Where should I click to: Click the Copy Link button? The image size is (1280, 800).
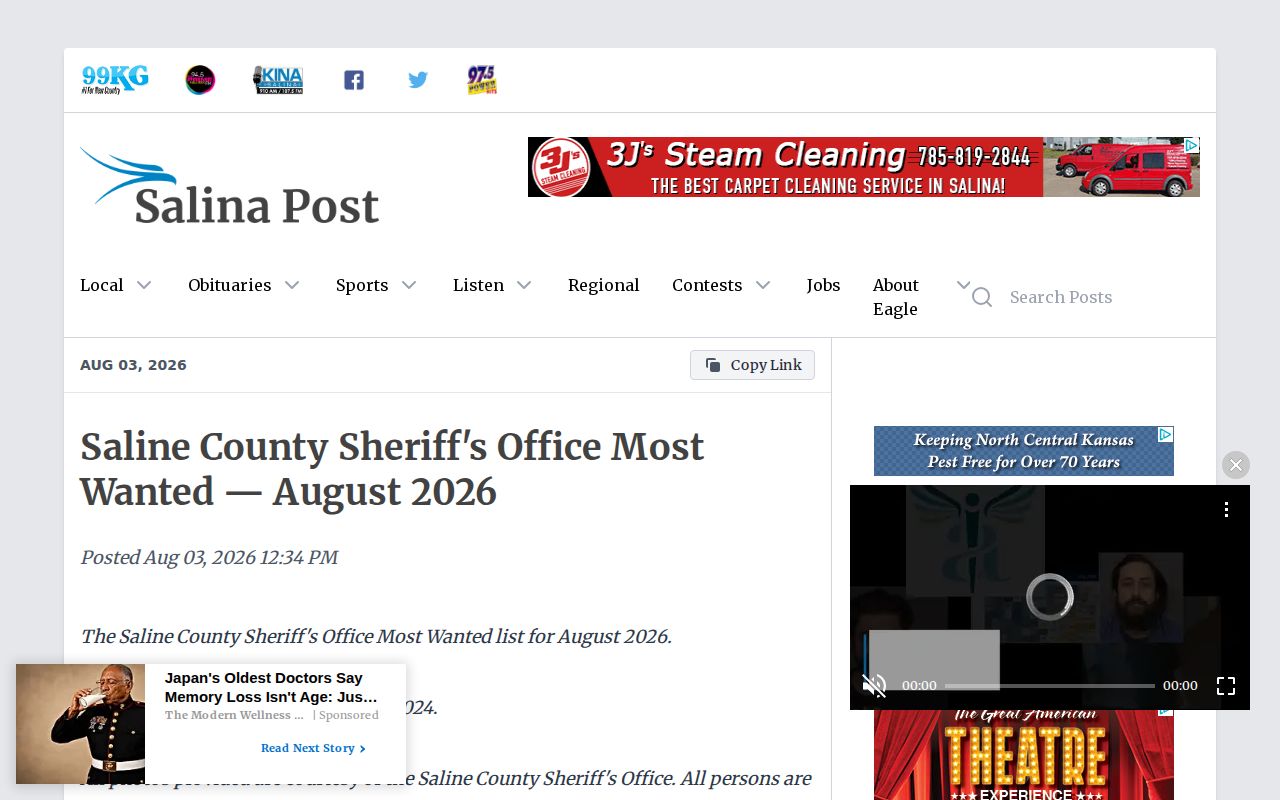tap(752, 365)
